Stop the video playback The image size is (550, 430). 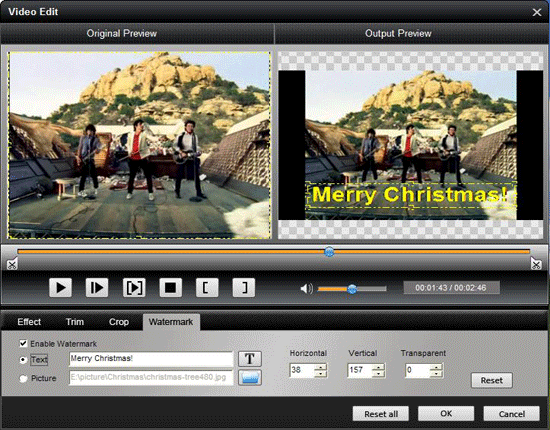pyautogui.click(x=170, y=288)
